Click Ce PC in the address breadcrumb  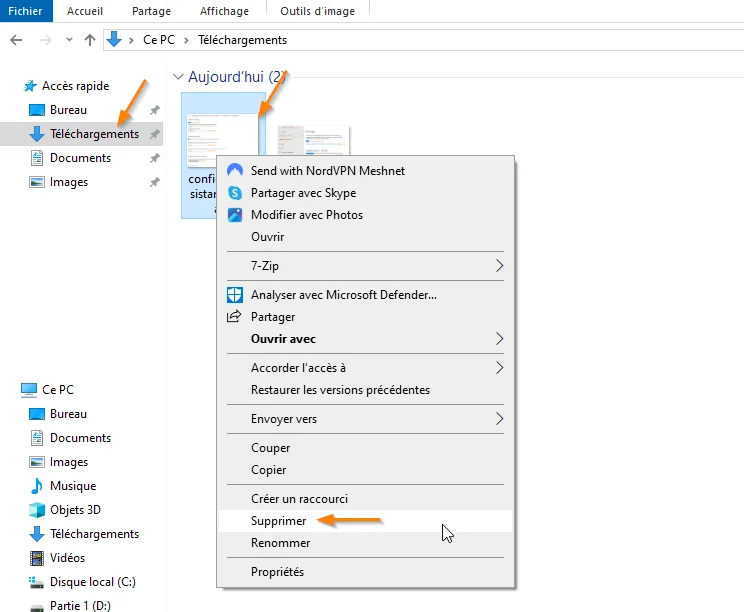point(159,40)
